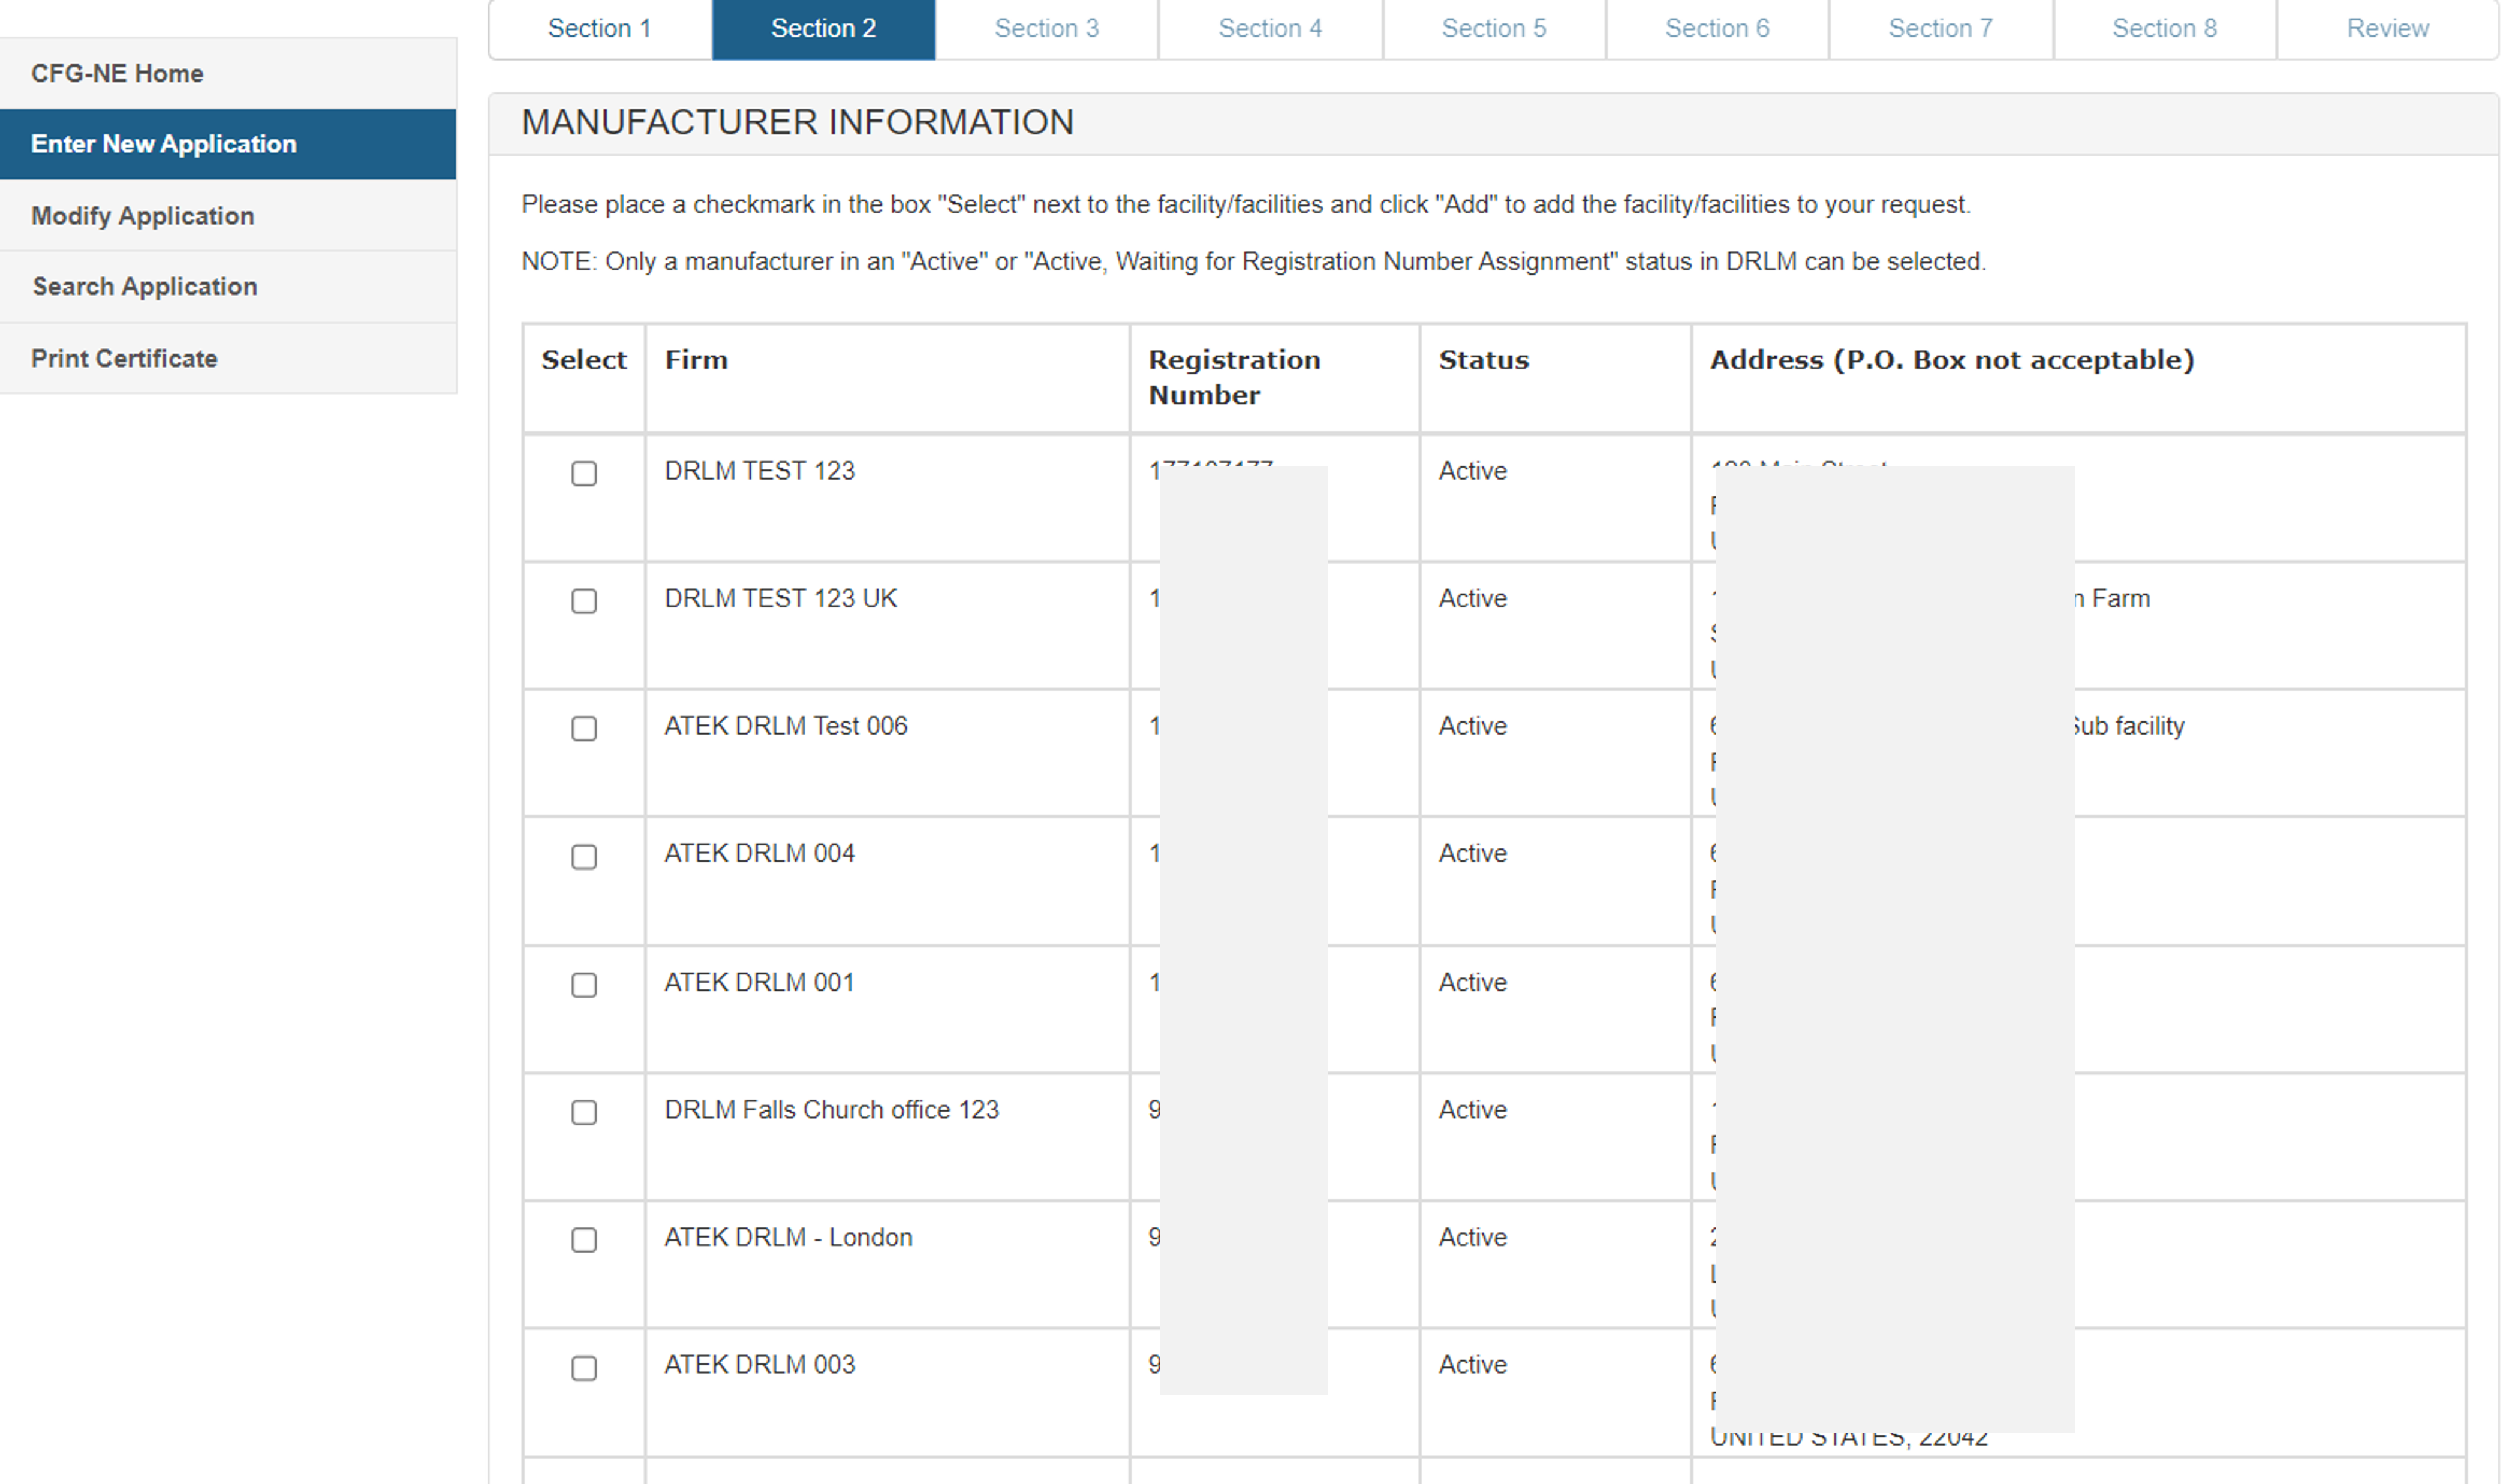Go to the Section 1 tab
This screenshot has height=1484, width=2515.
[599, 28]
